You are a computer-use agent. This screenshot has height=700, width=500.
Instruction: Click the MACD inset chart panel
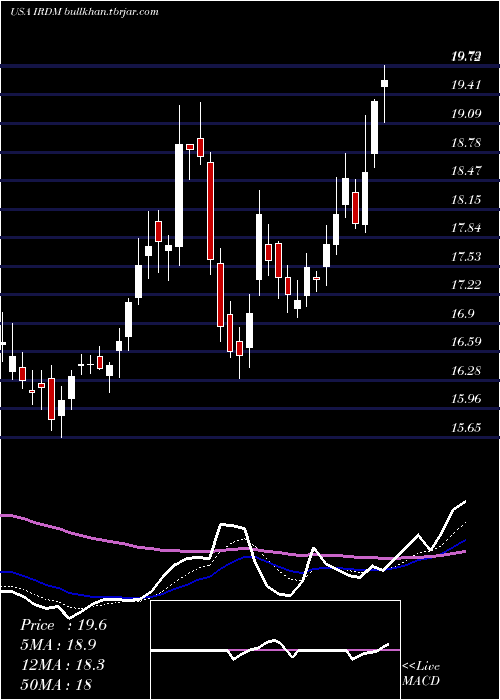pos(275,650)
